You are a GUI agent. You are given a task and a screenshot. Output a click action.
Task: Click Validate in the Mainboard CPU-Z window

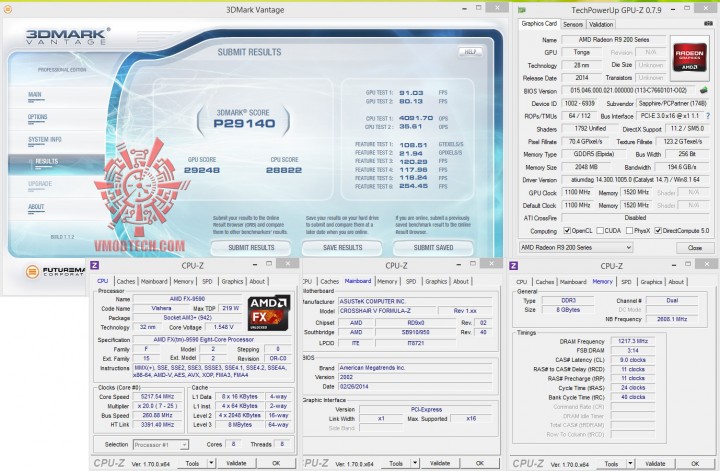[439, 463]
